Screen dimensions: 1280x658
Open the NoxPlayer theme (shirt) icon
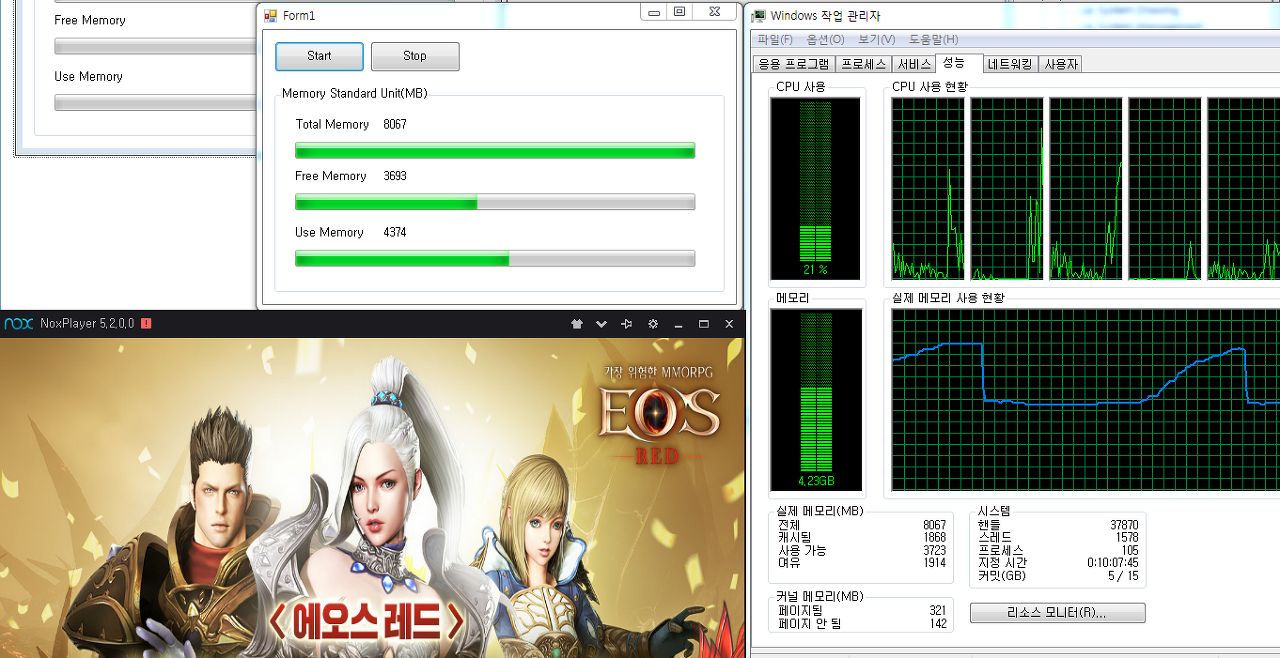(576, 324)
